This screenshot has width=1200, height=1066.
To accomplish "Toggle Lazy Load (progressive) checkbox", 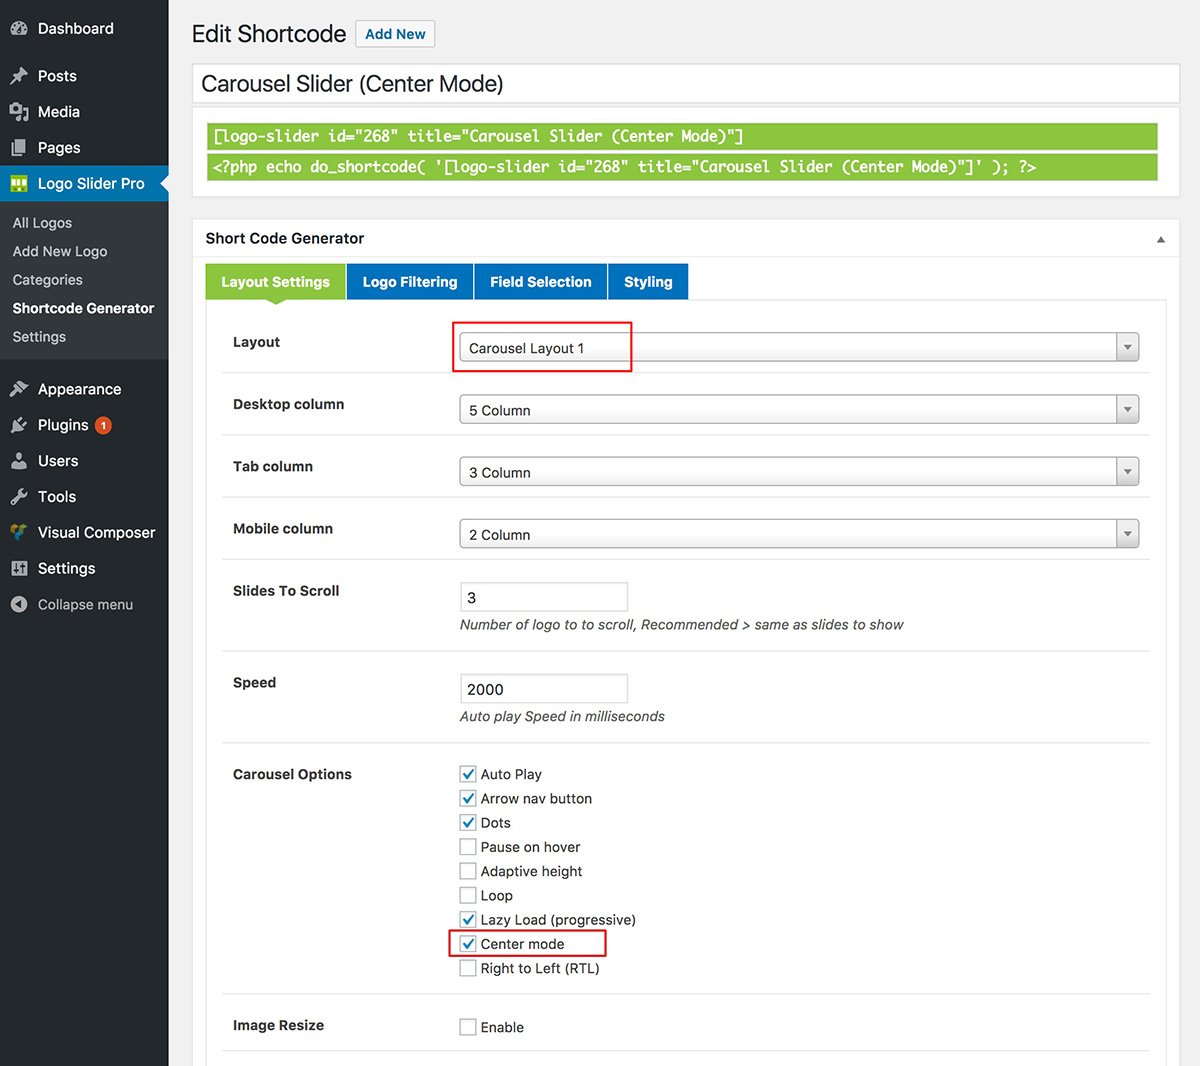I will coord(468,919).
